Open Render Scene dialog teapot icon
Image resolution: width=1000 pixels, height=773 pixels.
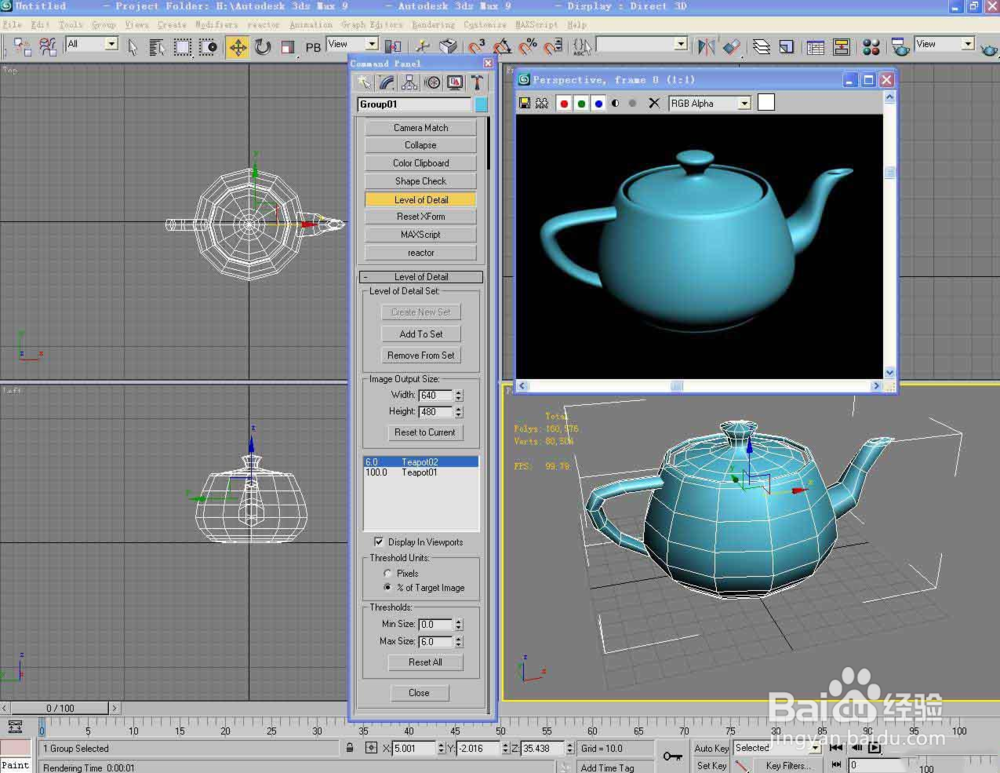coord(900,47)
